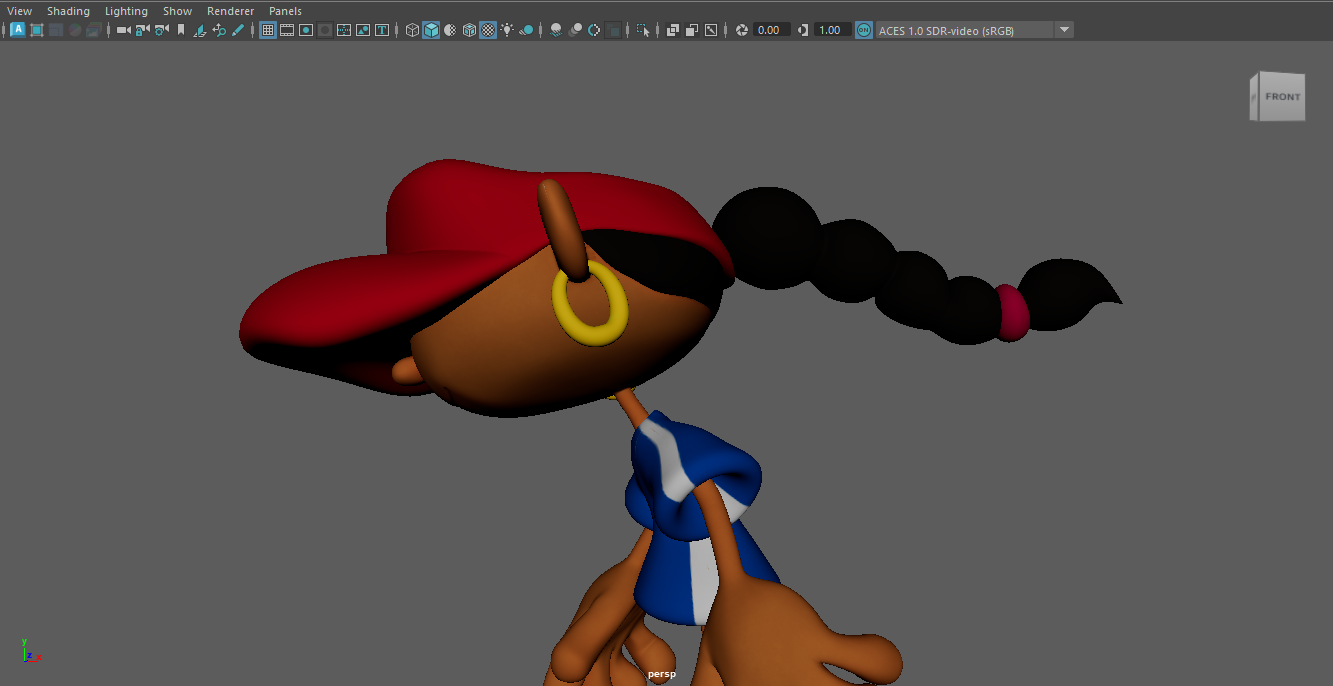Toggle the Motion Blur icon
The width and height of the screenshot is (1333, 686).
click(575, 30)
